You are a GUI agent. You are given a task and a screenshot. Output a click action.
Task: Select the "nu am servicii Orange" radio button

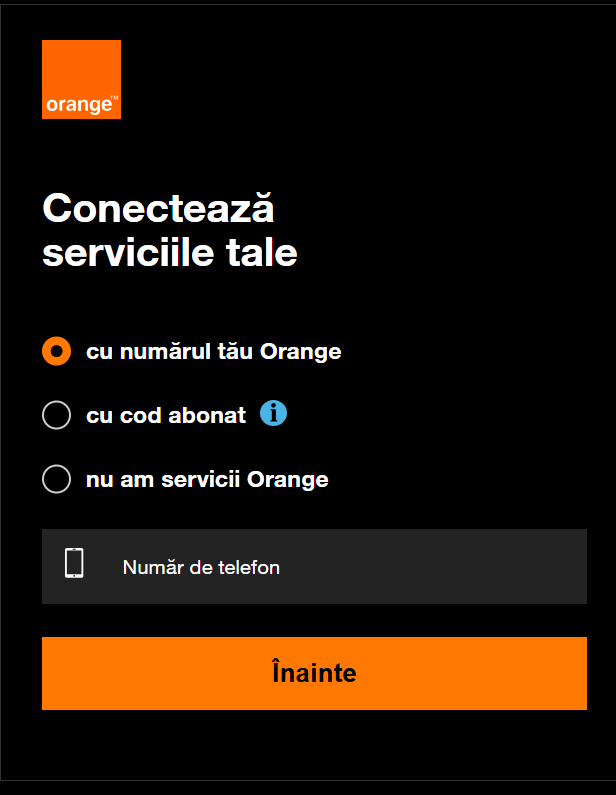tap(57, 479)
